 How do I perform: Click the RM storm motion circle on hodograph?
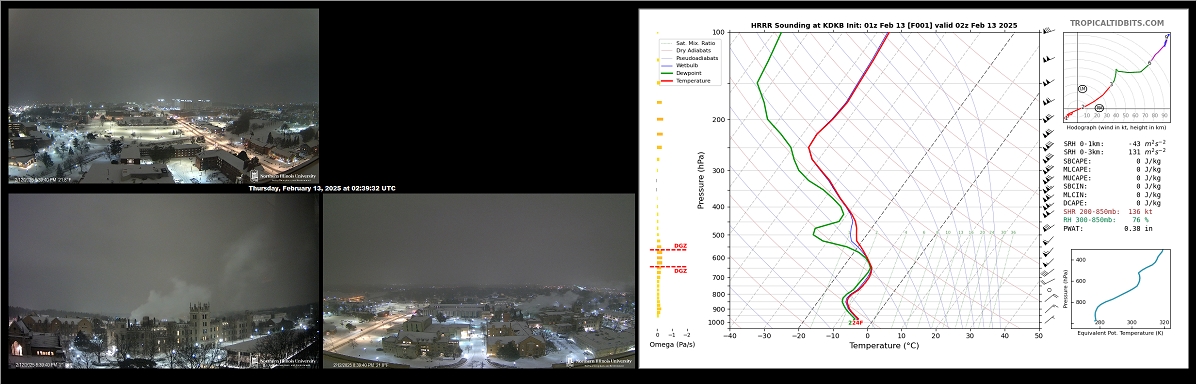(1099, 108)
